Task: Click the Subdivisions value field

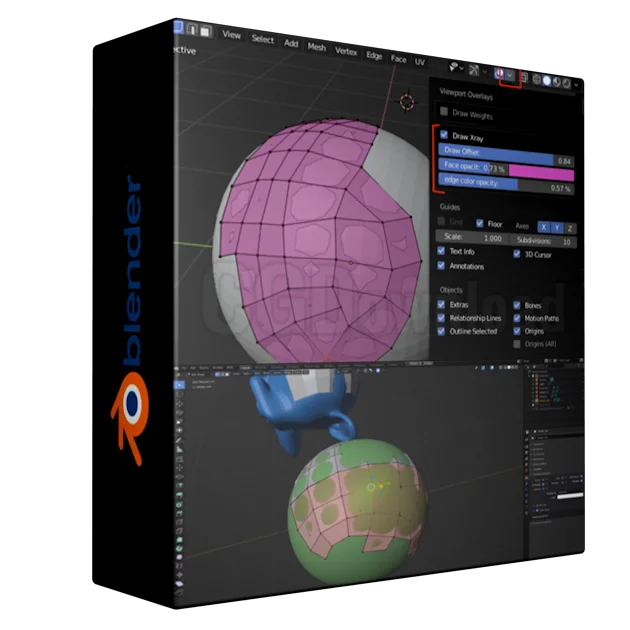Action: [x=544, y=241]
